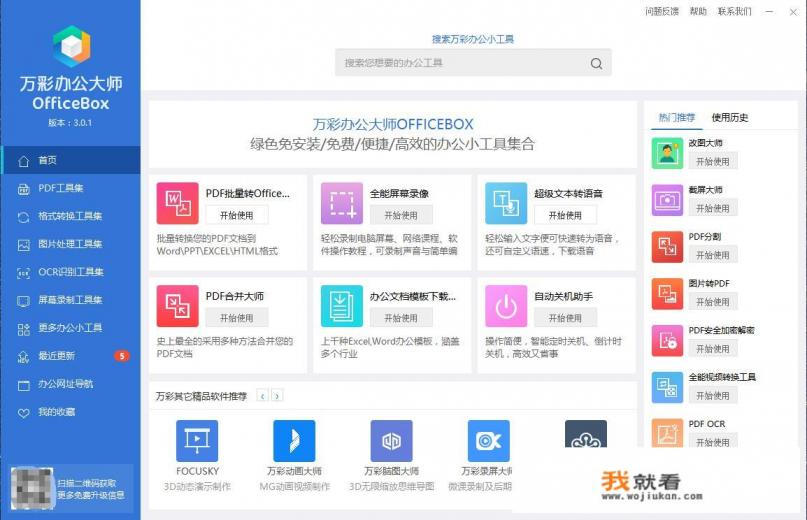Open OCR识别工具集 in the sidebar
The height and width of the screenshot is (520, 807).
71,272
